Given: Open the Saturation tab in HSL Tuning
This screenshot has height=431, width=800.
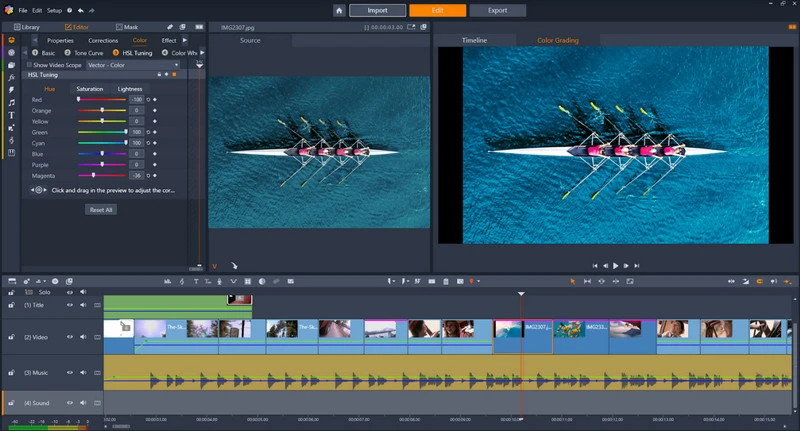Looking at the screenshot, I should pyautogui.click(x=89, y=89).
